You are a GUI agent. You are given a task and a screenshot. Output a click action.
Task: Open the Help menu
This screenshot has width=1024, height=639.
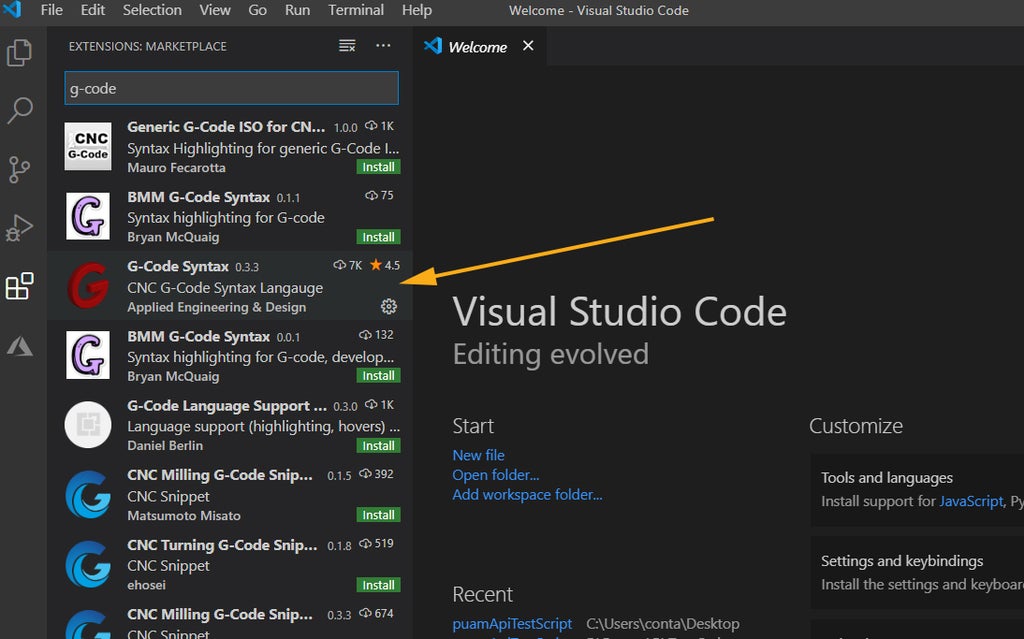tap(417, 10)
